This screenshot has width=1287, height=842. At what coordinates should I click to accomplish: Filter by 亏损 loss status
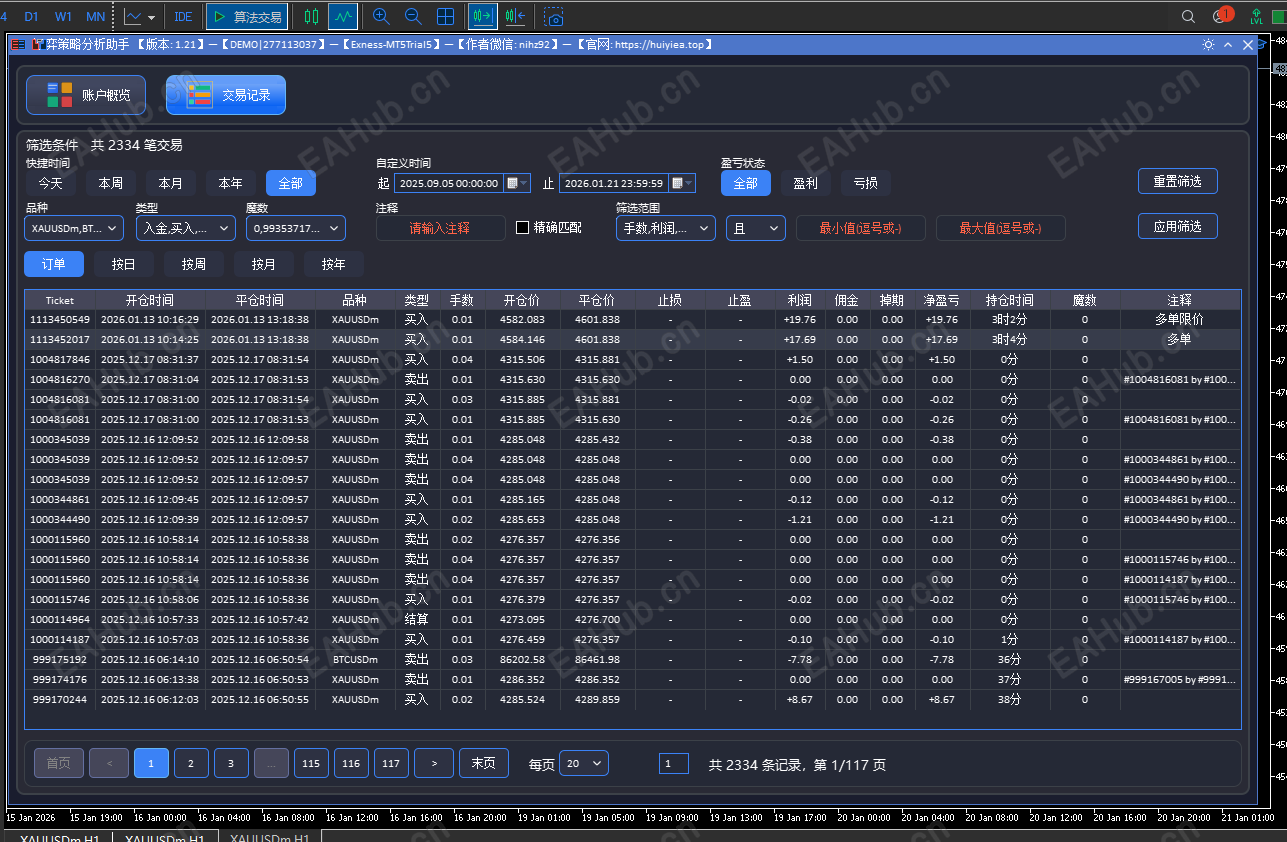866,183
